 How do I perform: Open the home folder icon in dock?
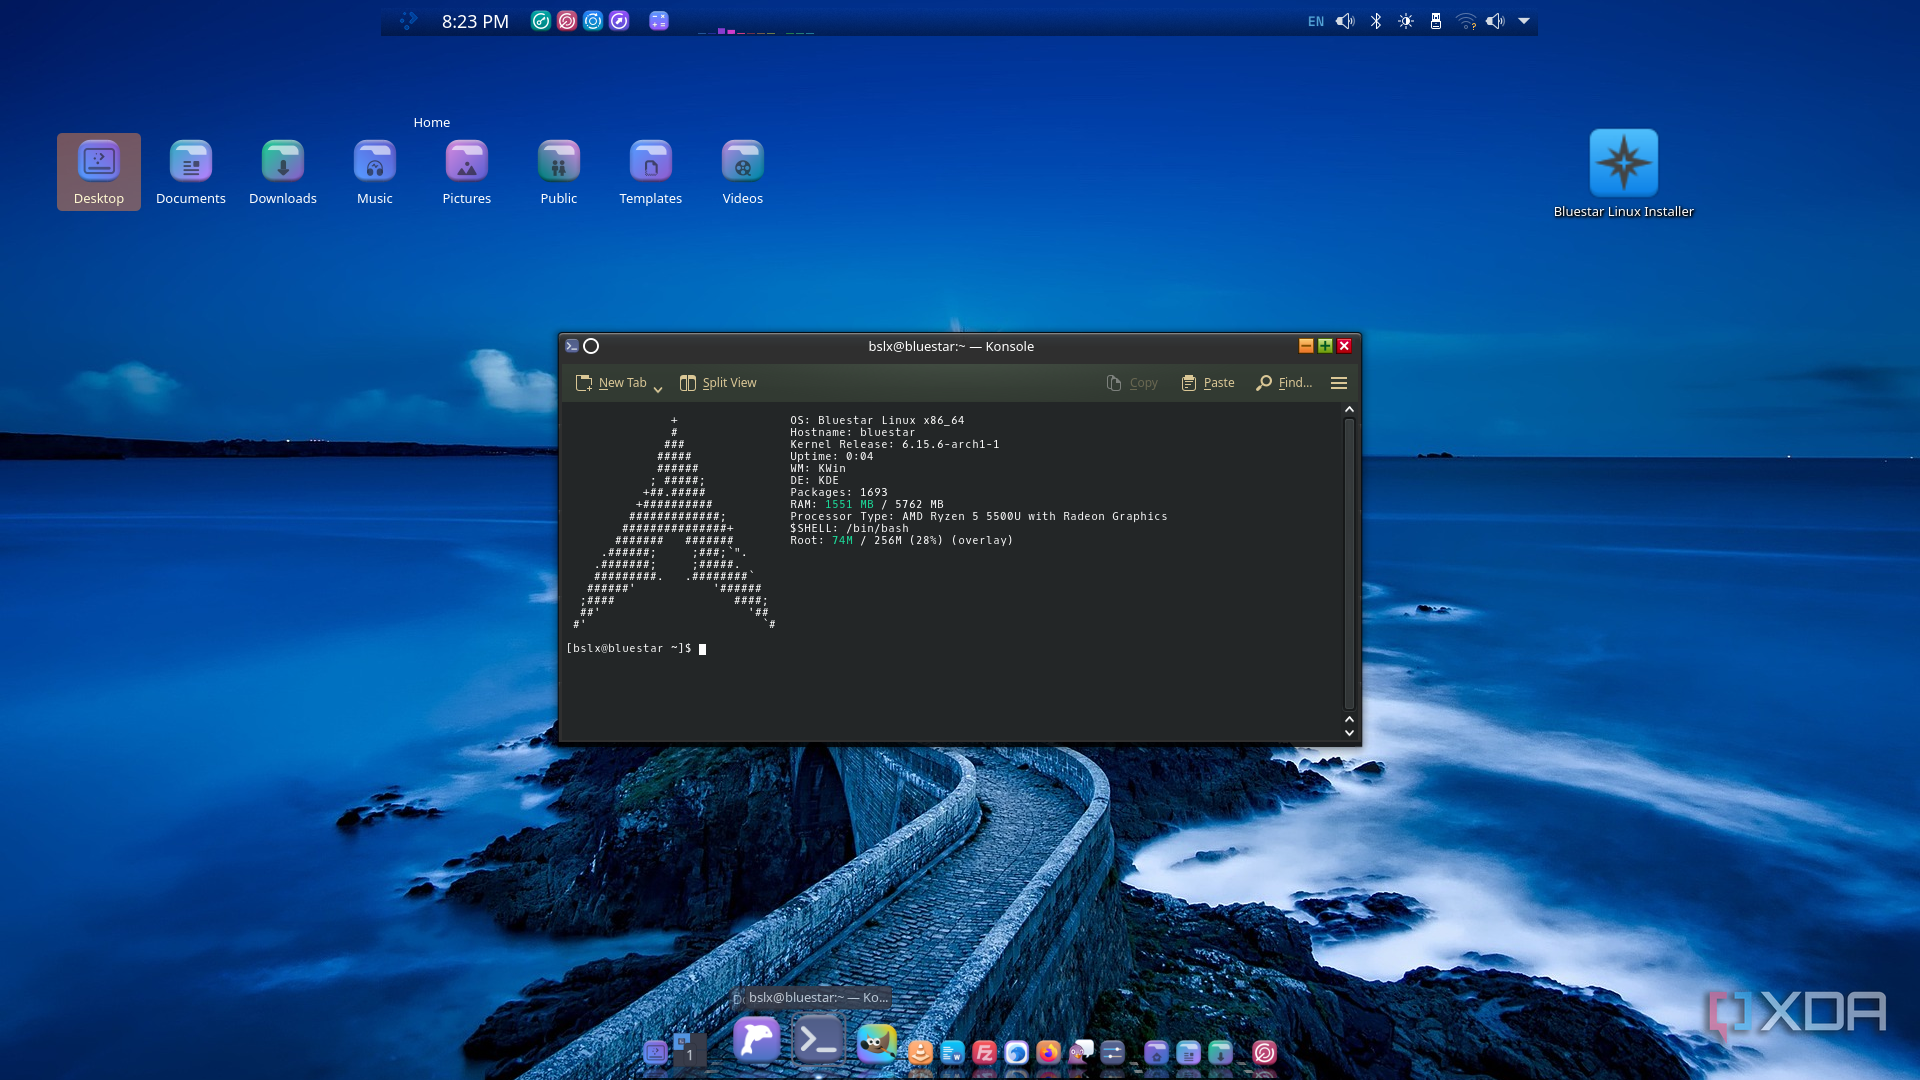[x=1156, y=1052]
